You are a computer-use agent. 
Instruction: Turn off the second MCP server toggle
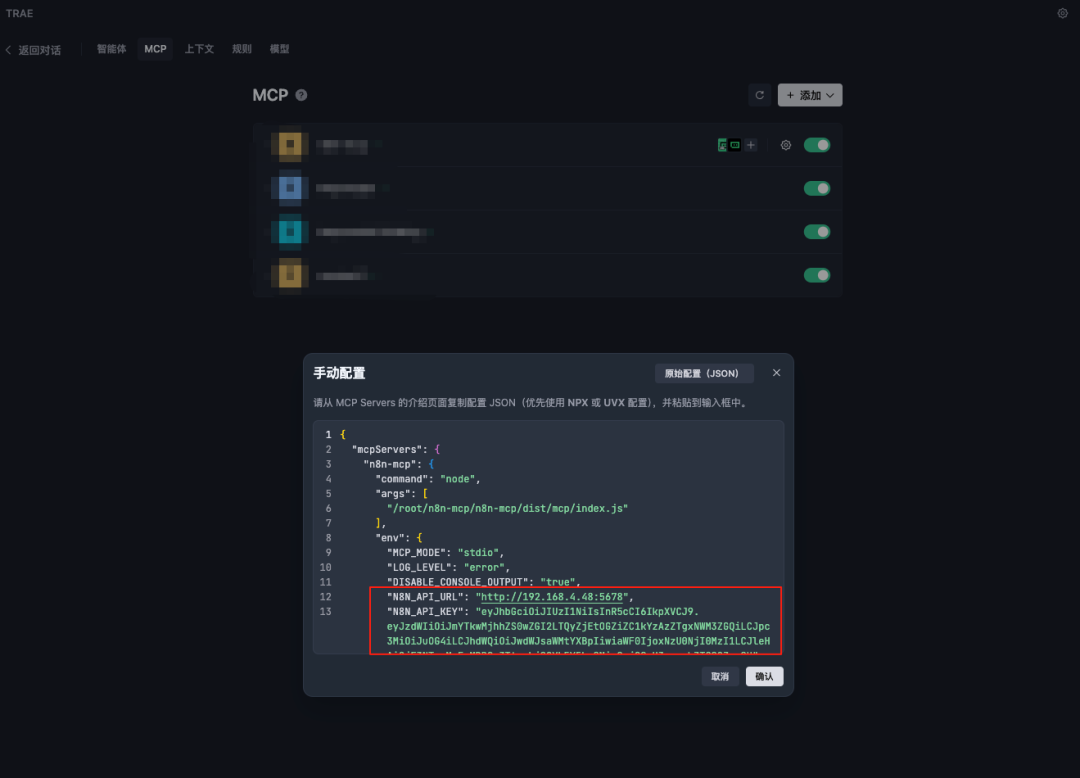(817, 188)
